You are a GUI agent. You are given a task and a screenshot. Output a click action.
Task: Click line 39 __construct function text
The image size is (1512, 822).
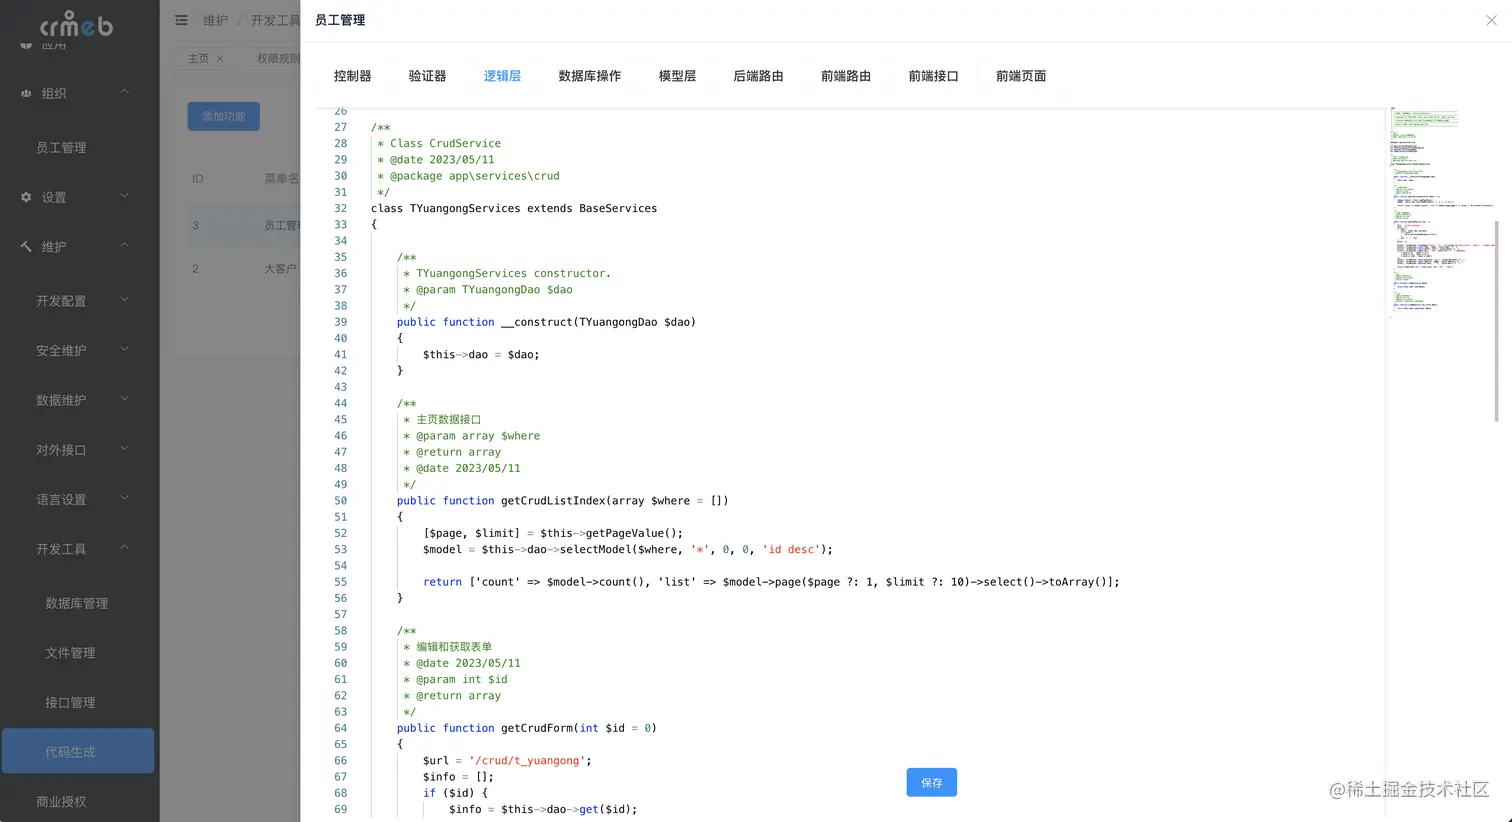click(546, 322)
